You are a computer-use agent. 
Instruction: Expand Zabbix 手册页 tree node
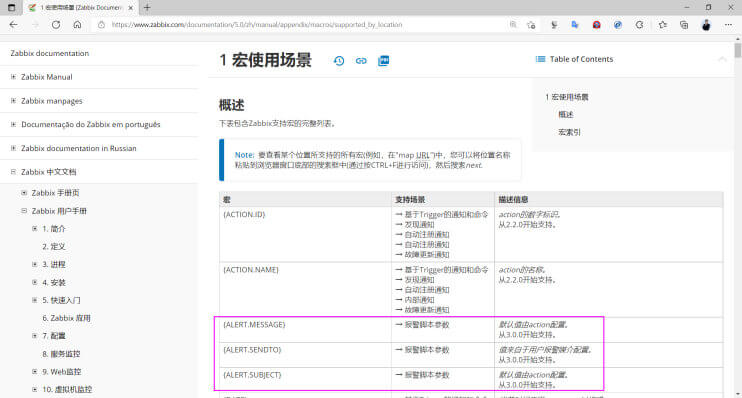tap(24, 193)
